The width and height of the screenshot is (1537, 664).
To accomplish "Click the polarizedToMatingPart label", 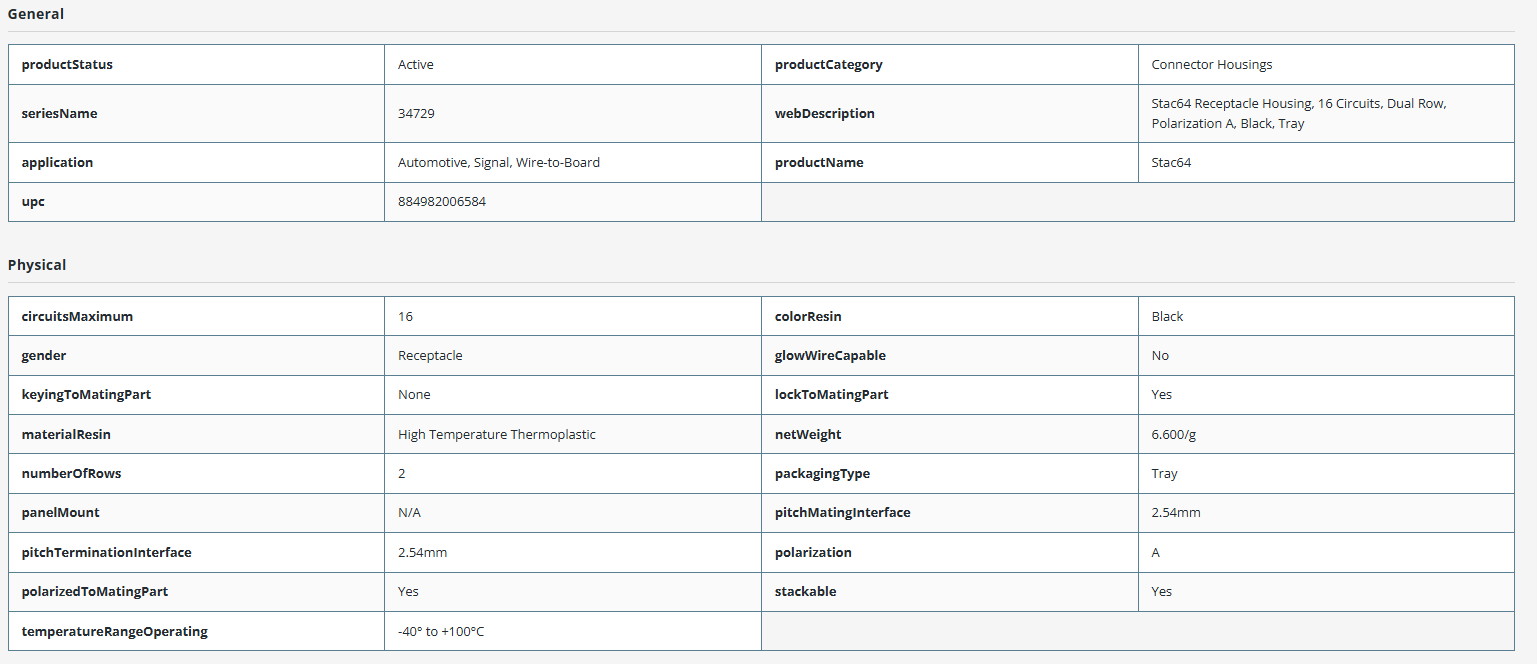I will tap(95, 591).
